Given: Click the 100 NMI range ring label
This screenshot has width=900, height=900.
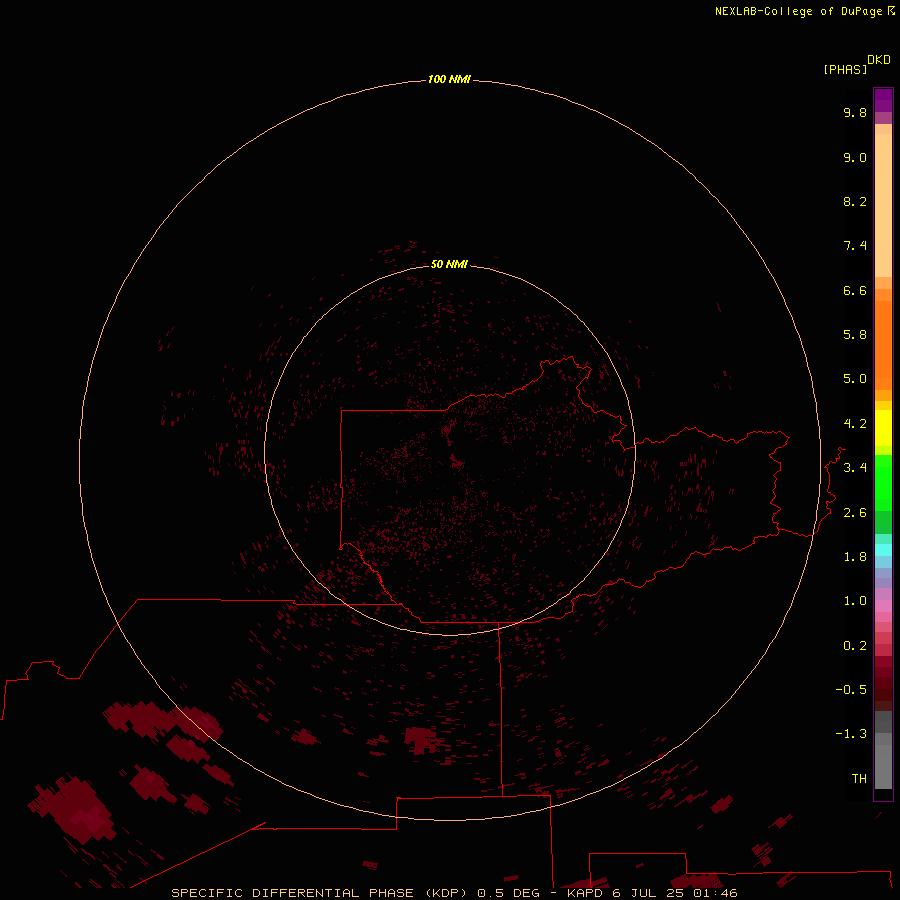Looking at the screenshot, I should pyautogui.click(x=449, y=79).
